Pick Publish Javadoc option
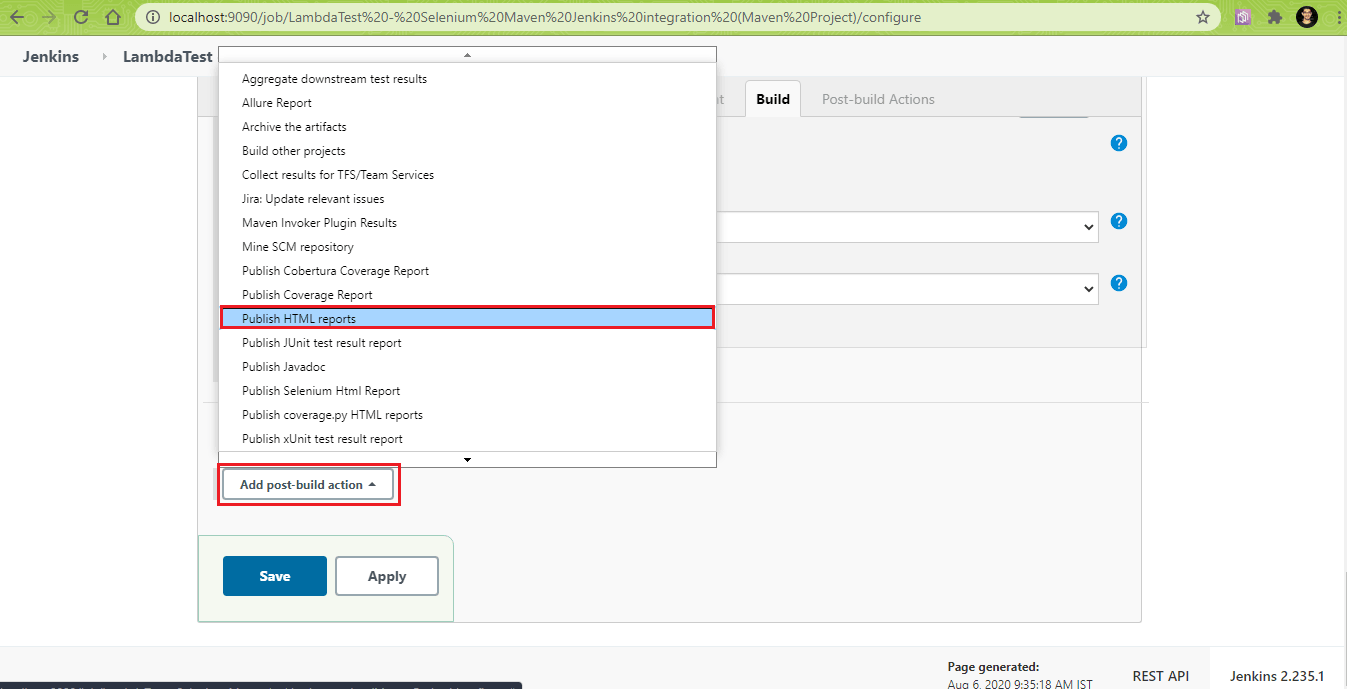 coord(467,367)
